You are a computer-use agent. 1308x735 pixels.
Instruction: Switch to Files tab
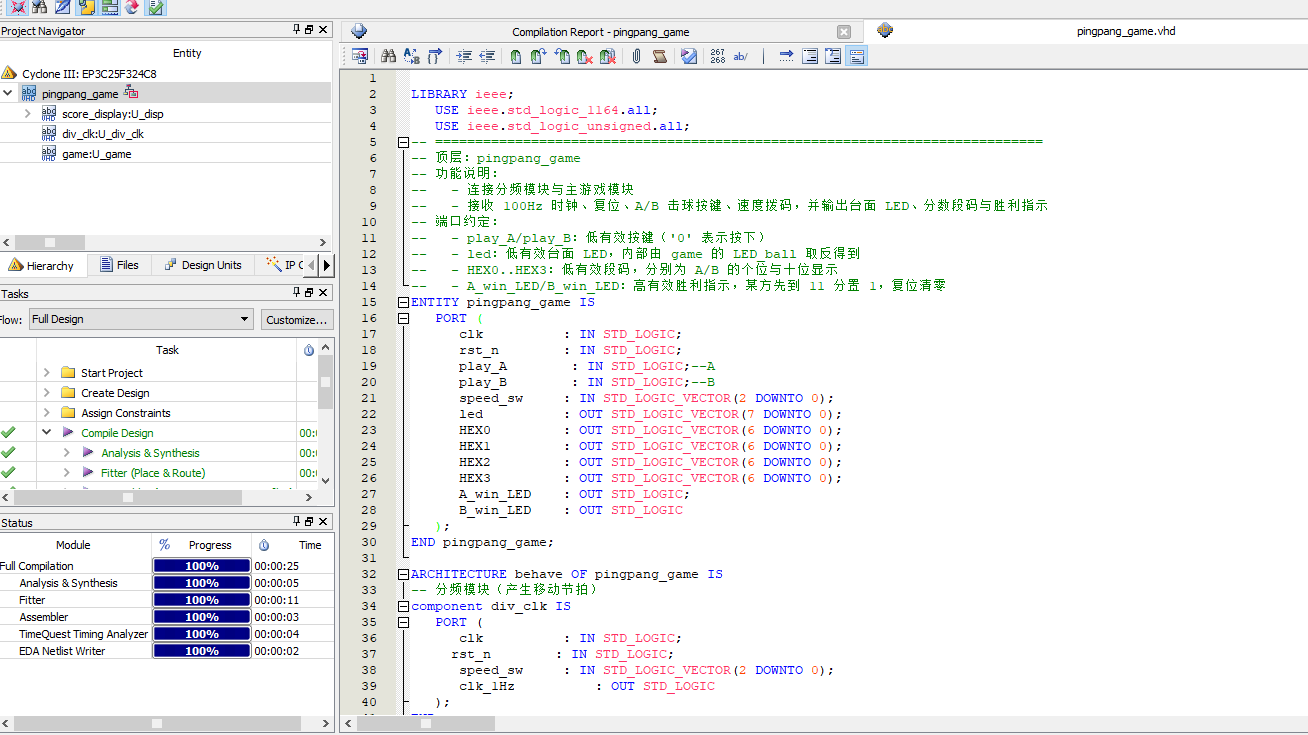point(118,265)
